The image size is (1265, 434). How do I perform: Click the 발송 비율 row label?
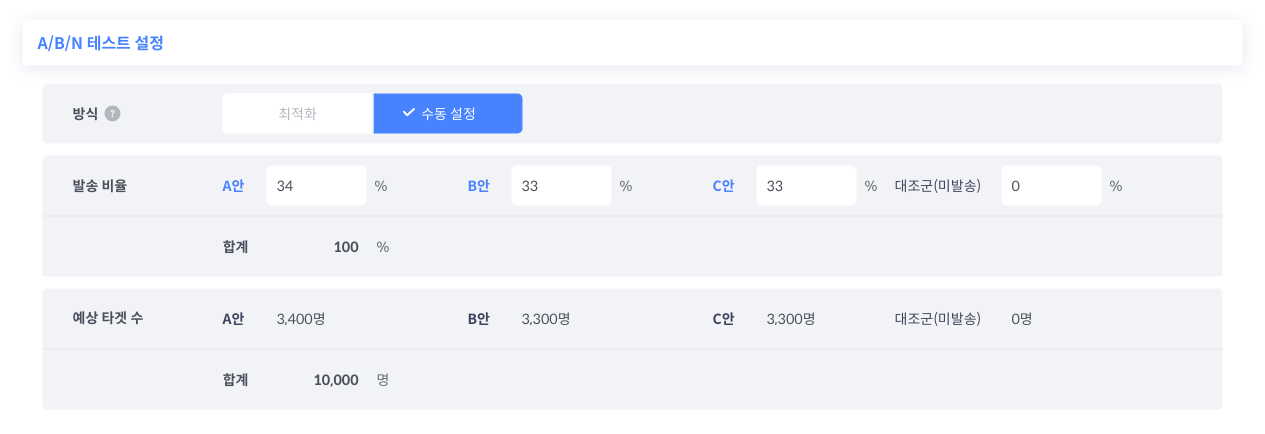pyautogui.click(x=100, y=186)
